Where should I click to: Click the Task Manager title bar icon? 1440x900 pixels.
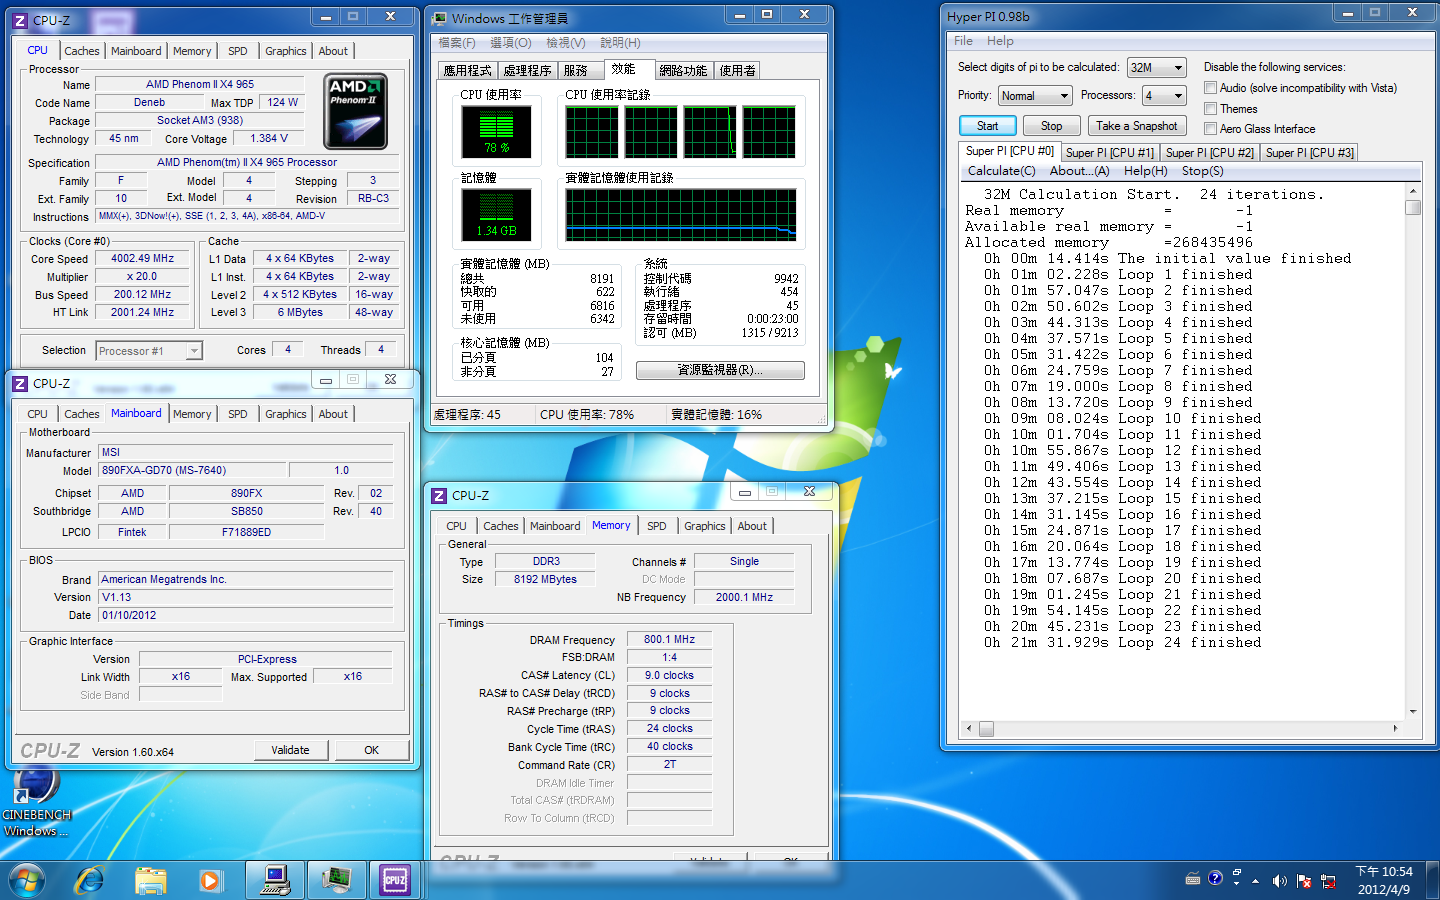click(x=439, y=18)
